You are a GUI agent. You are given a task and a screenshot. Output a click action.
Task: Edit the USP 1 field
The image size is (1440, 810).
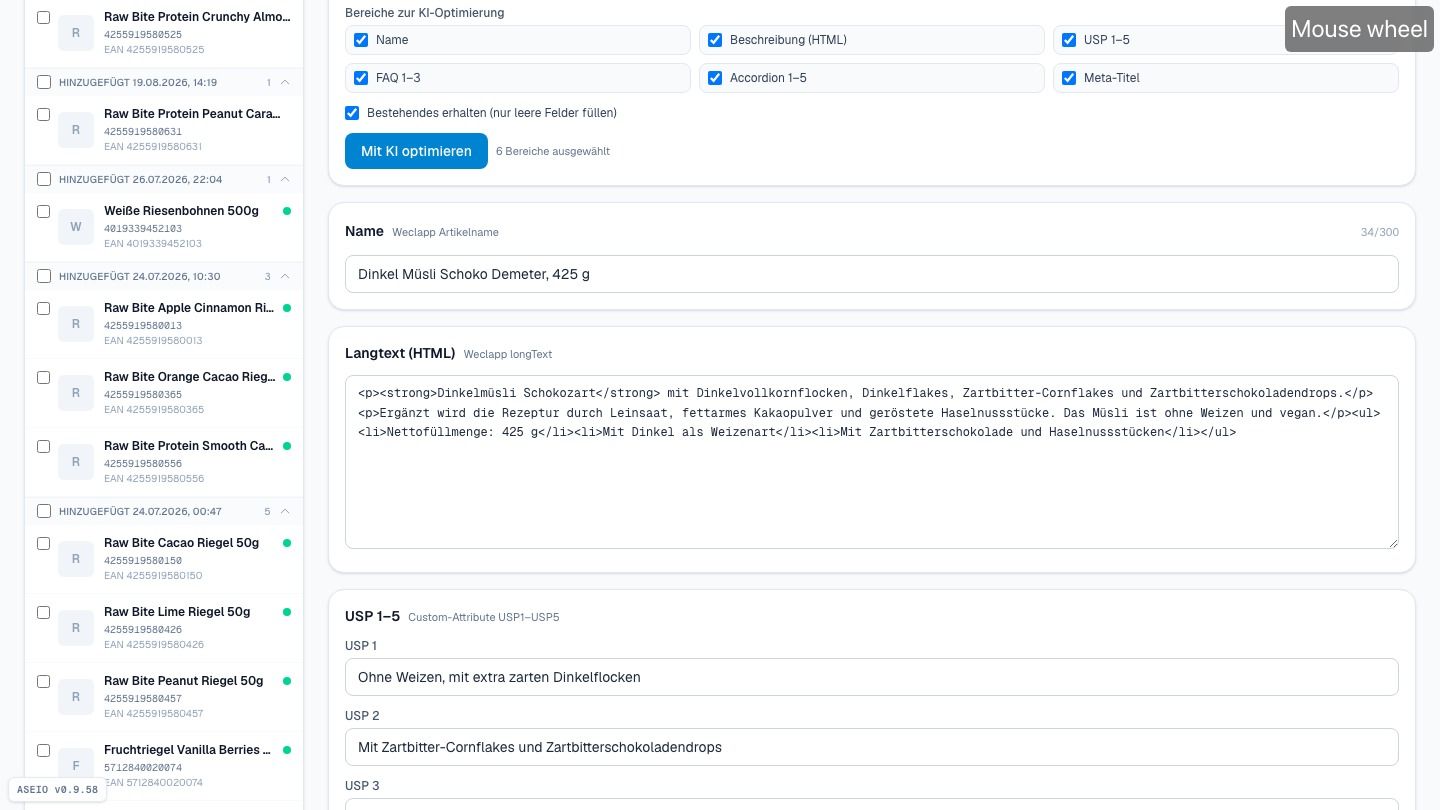point(871,677)
